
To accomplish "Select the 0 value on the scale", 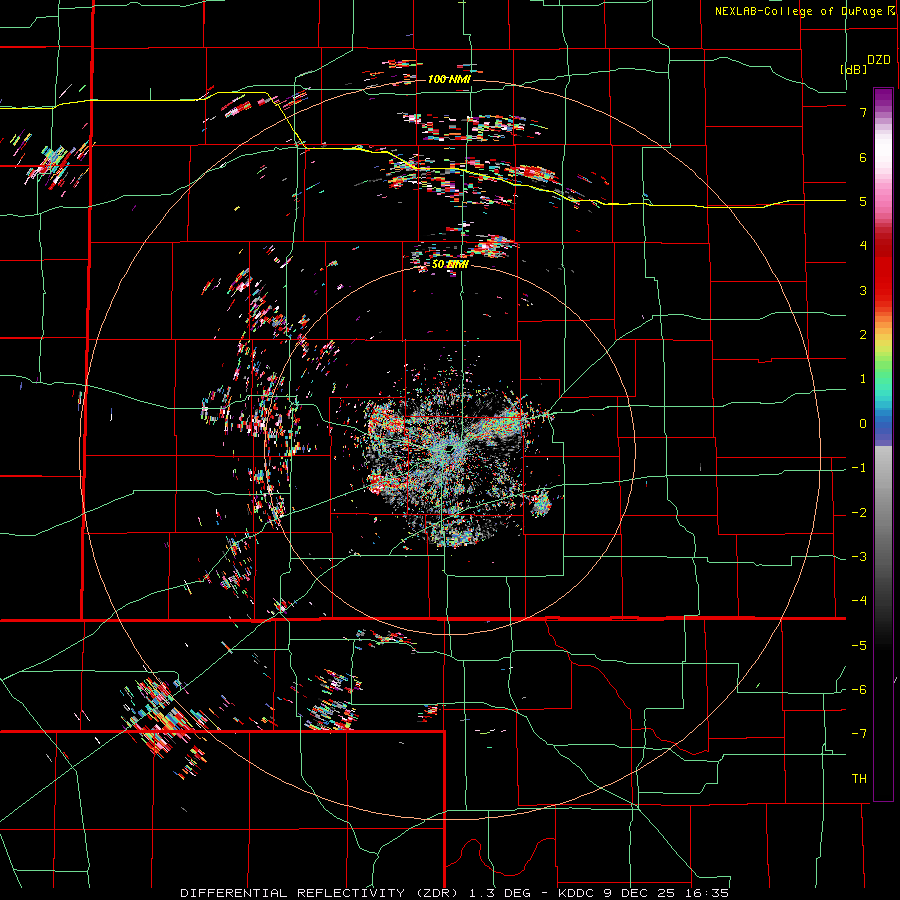I will [863, 424].
